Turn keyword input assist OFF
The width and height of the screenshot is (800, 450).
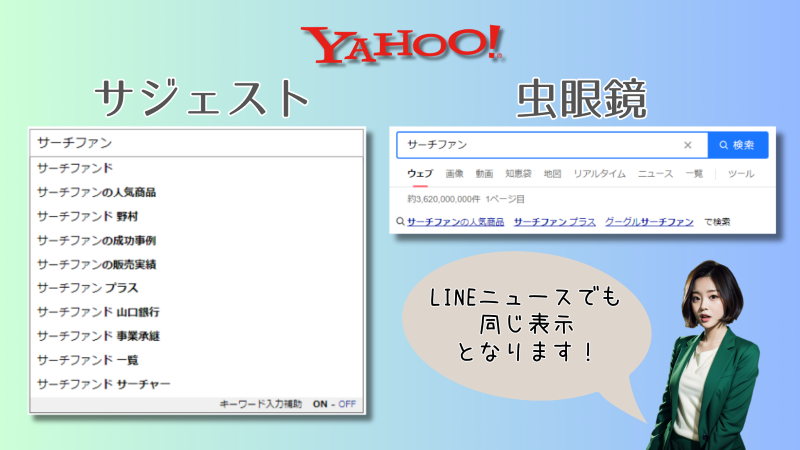point(347,404)
